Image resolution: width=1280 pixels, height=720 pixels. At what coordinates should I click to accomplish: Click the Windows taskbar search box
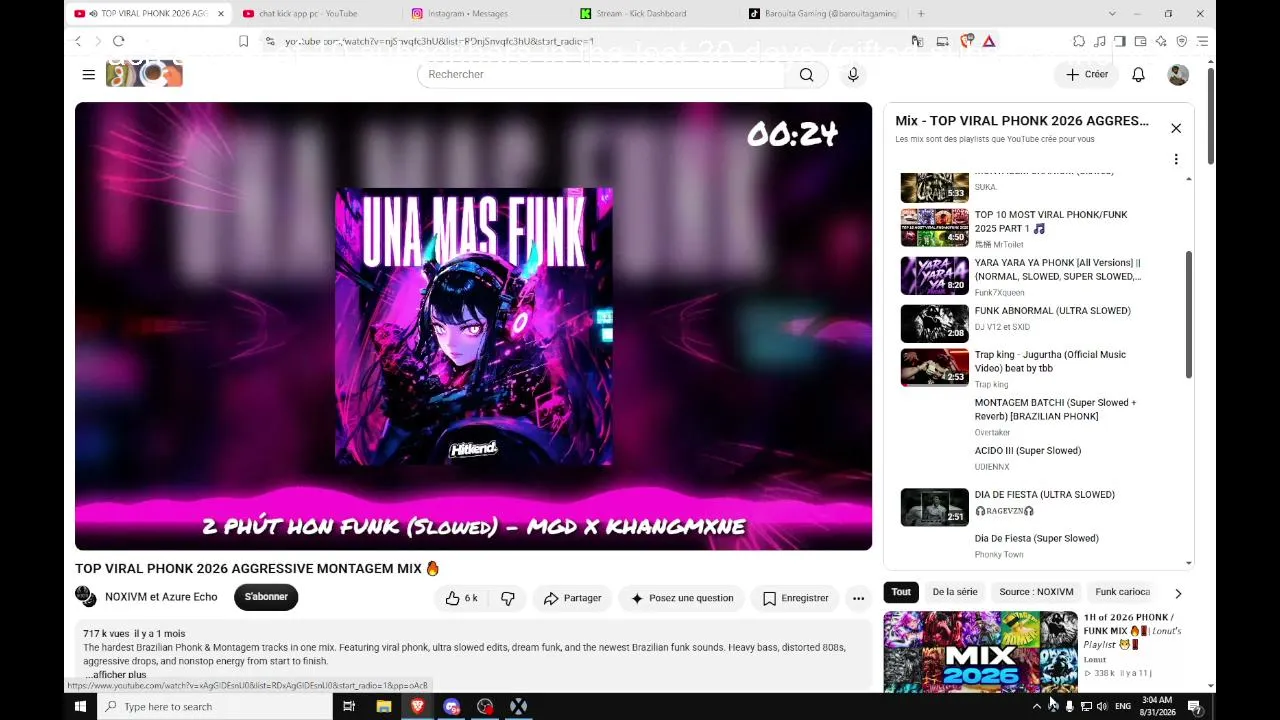click(x=215, y=706)
